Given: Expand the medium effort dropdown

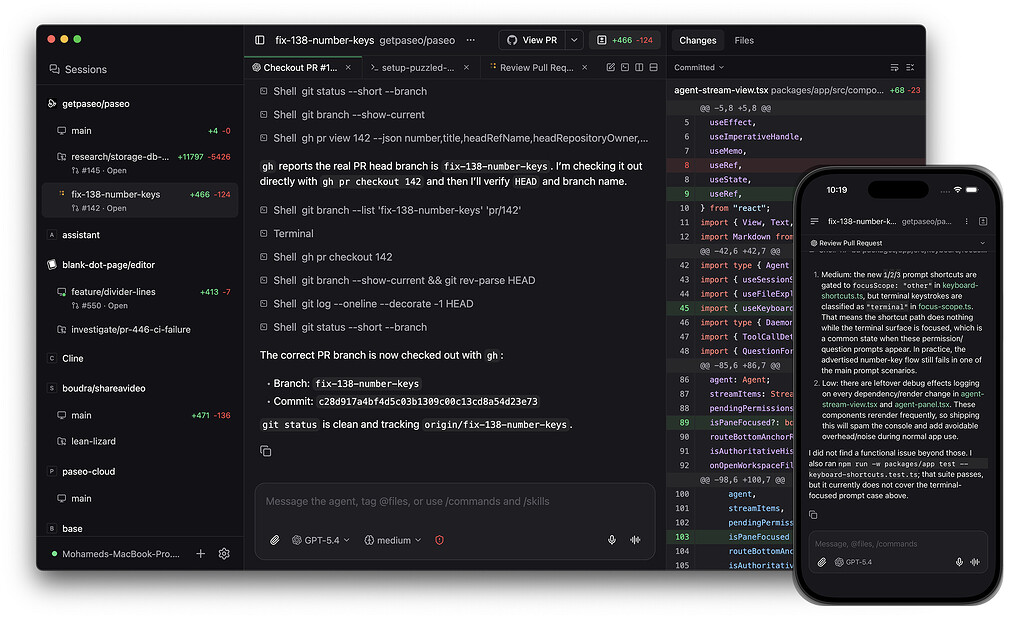Looking at the screenshot, I should point(393,540).
